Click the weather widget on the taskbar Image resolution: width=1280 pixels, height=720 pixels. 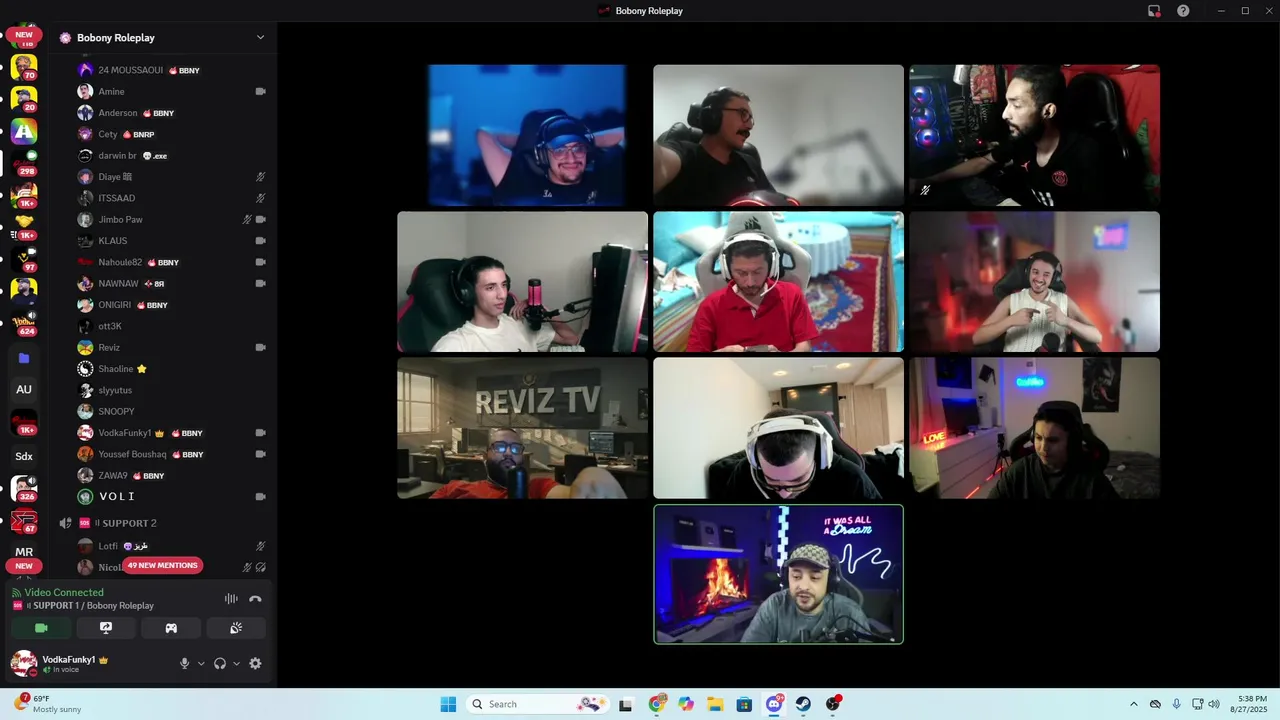[x=48, y=704]
